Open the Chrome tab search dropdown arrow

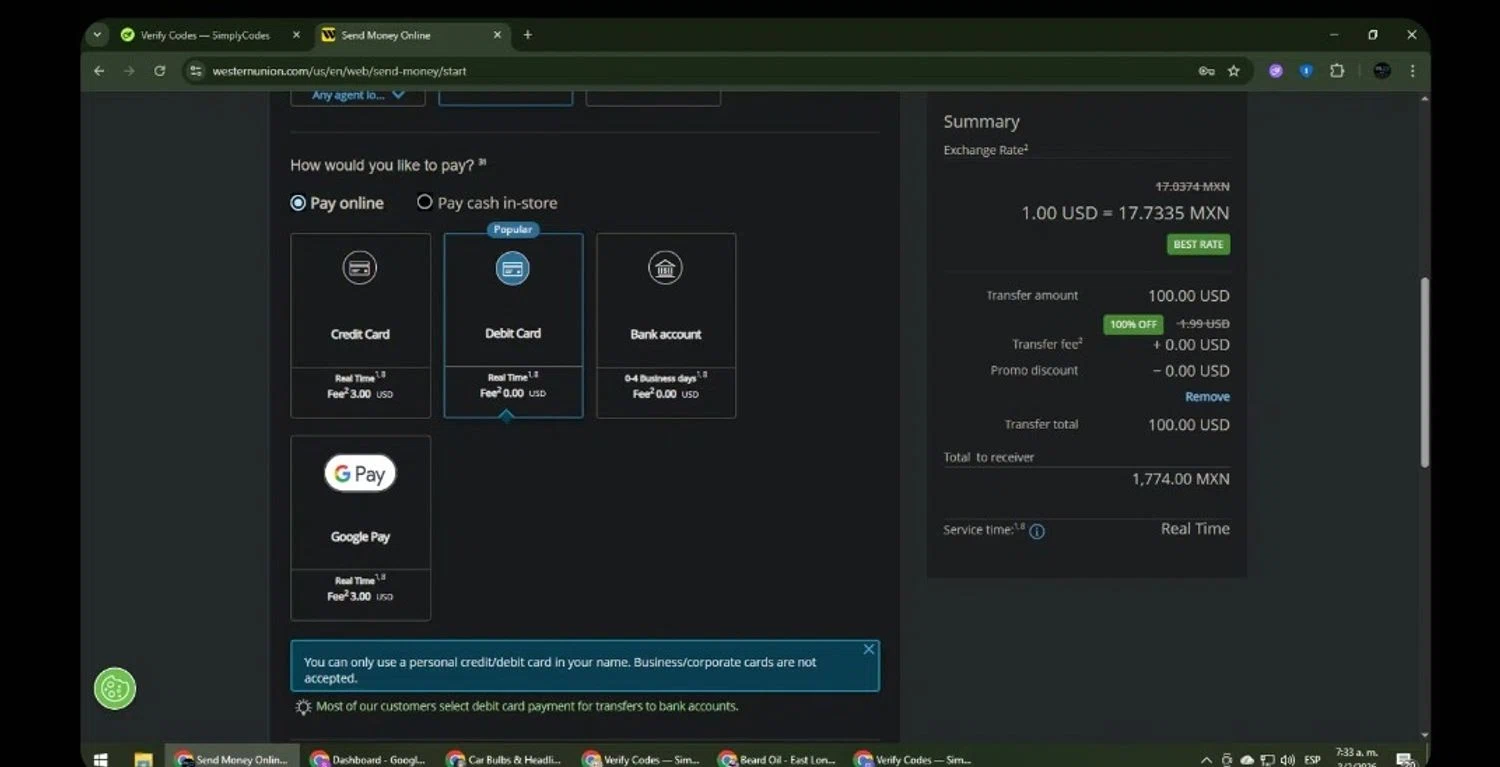[x=97, y=35]
